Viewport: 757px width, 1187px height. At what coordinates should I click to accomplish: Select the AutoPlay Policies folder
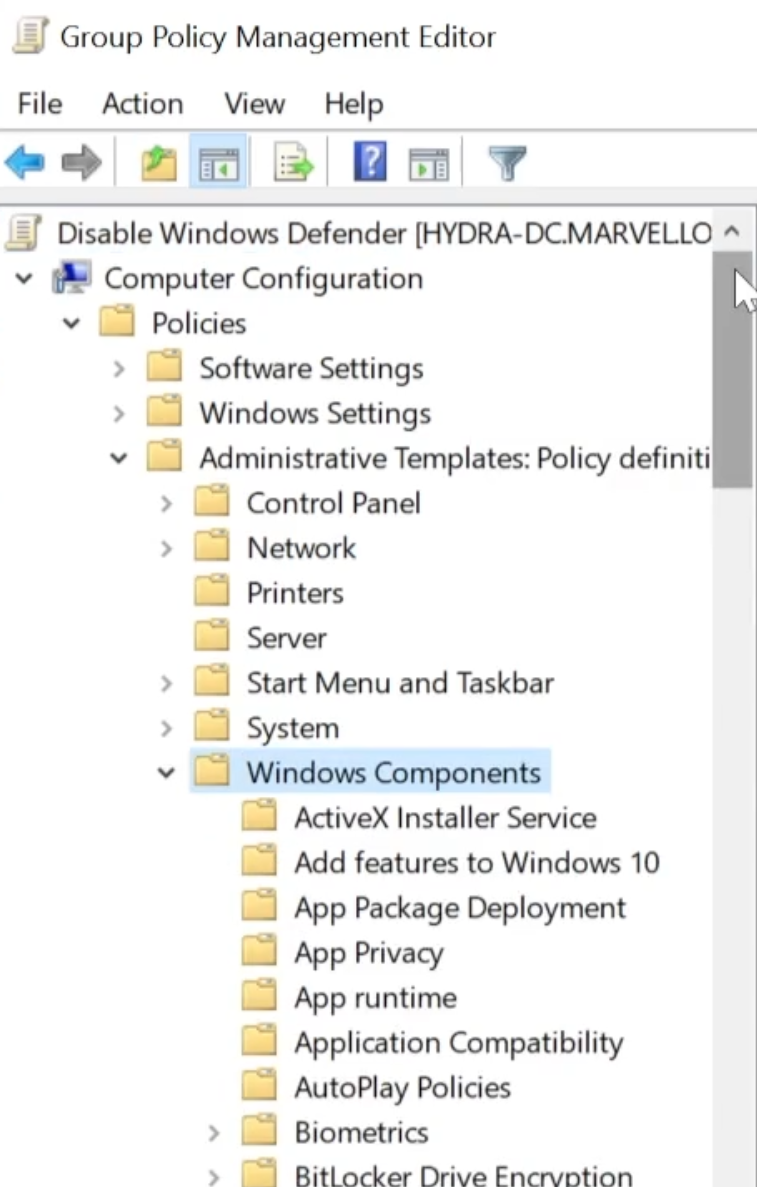tap(401, 1088)
